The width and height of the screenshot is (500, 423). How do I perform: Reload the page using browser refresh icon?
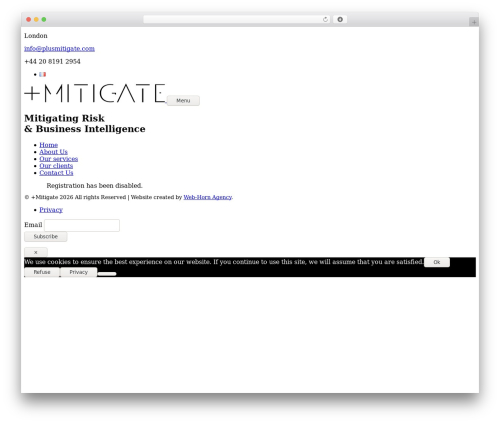point(325,19)
